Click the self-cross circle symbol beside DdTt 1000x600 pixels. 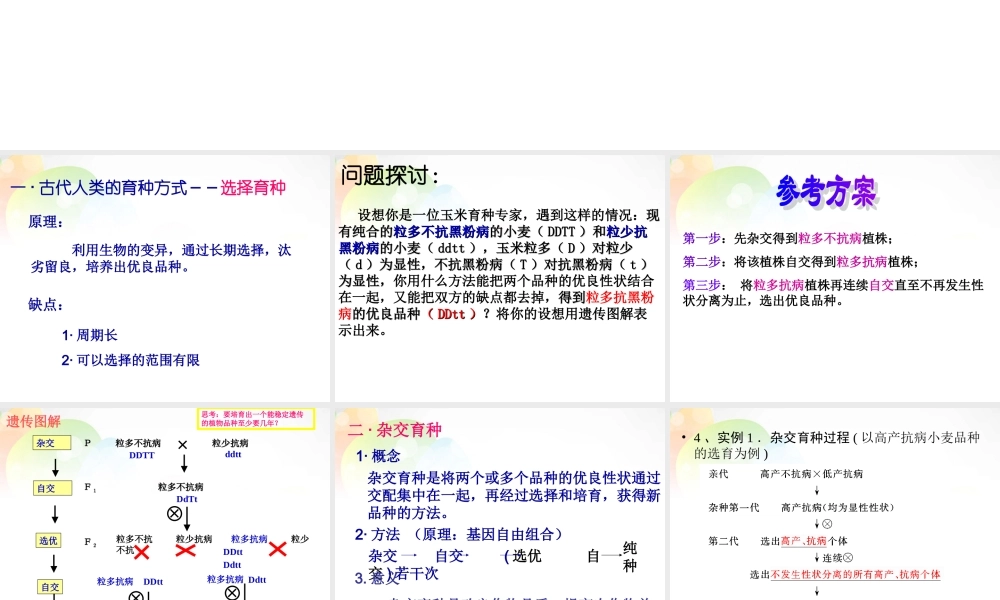pos(174,513)
